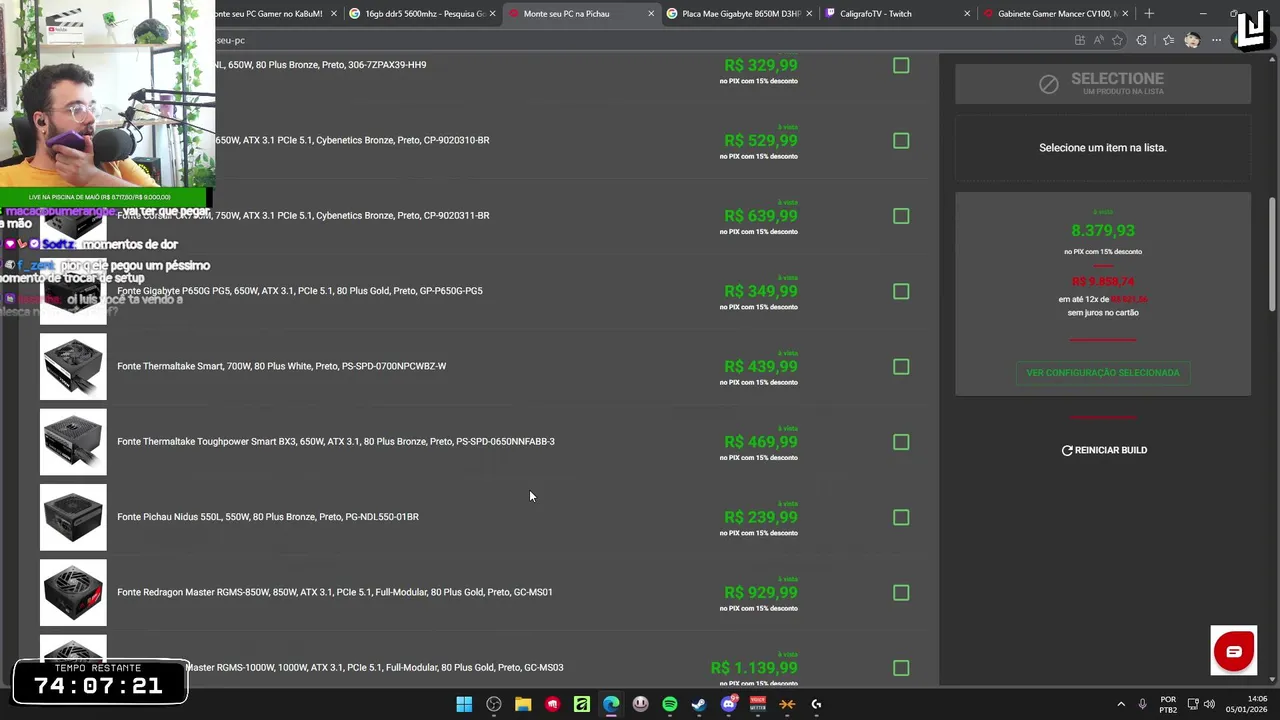
Task: Open browser read aloud icon
Action: [1098, 40]
